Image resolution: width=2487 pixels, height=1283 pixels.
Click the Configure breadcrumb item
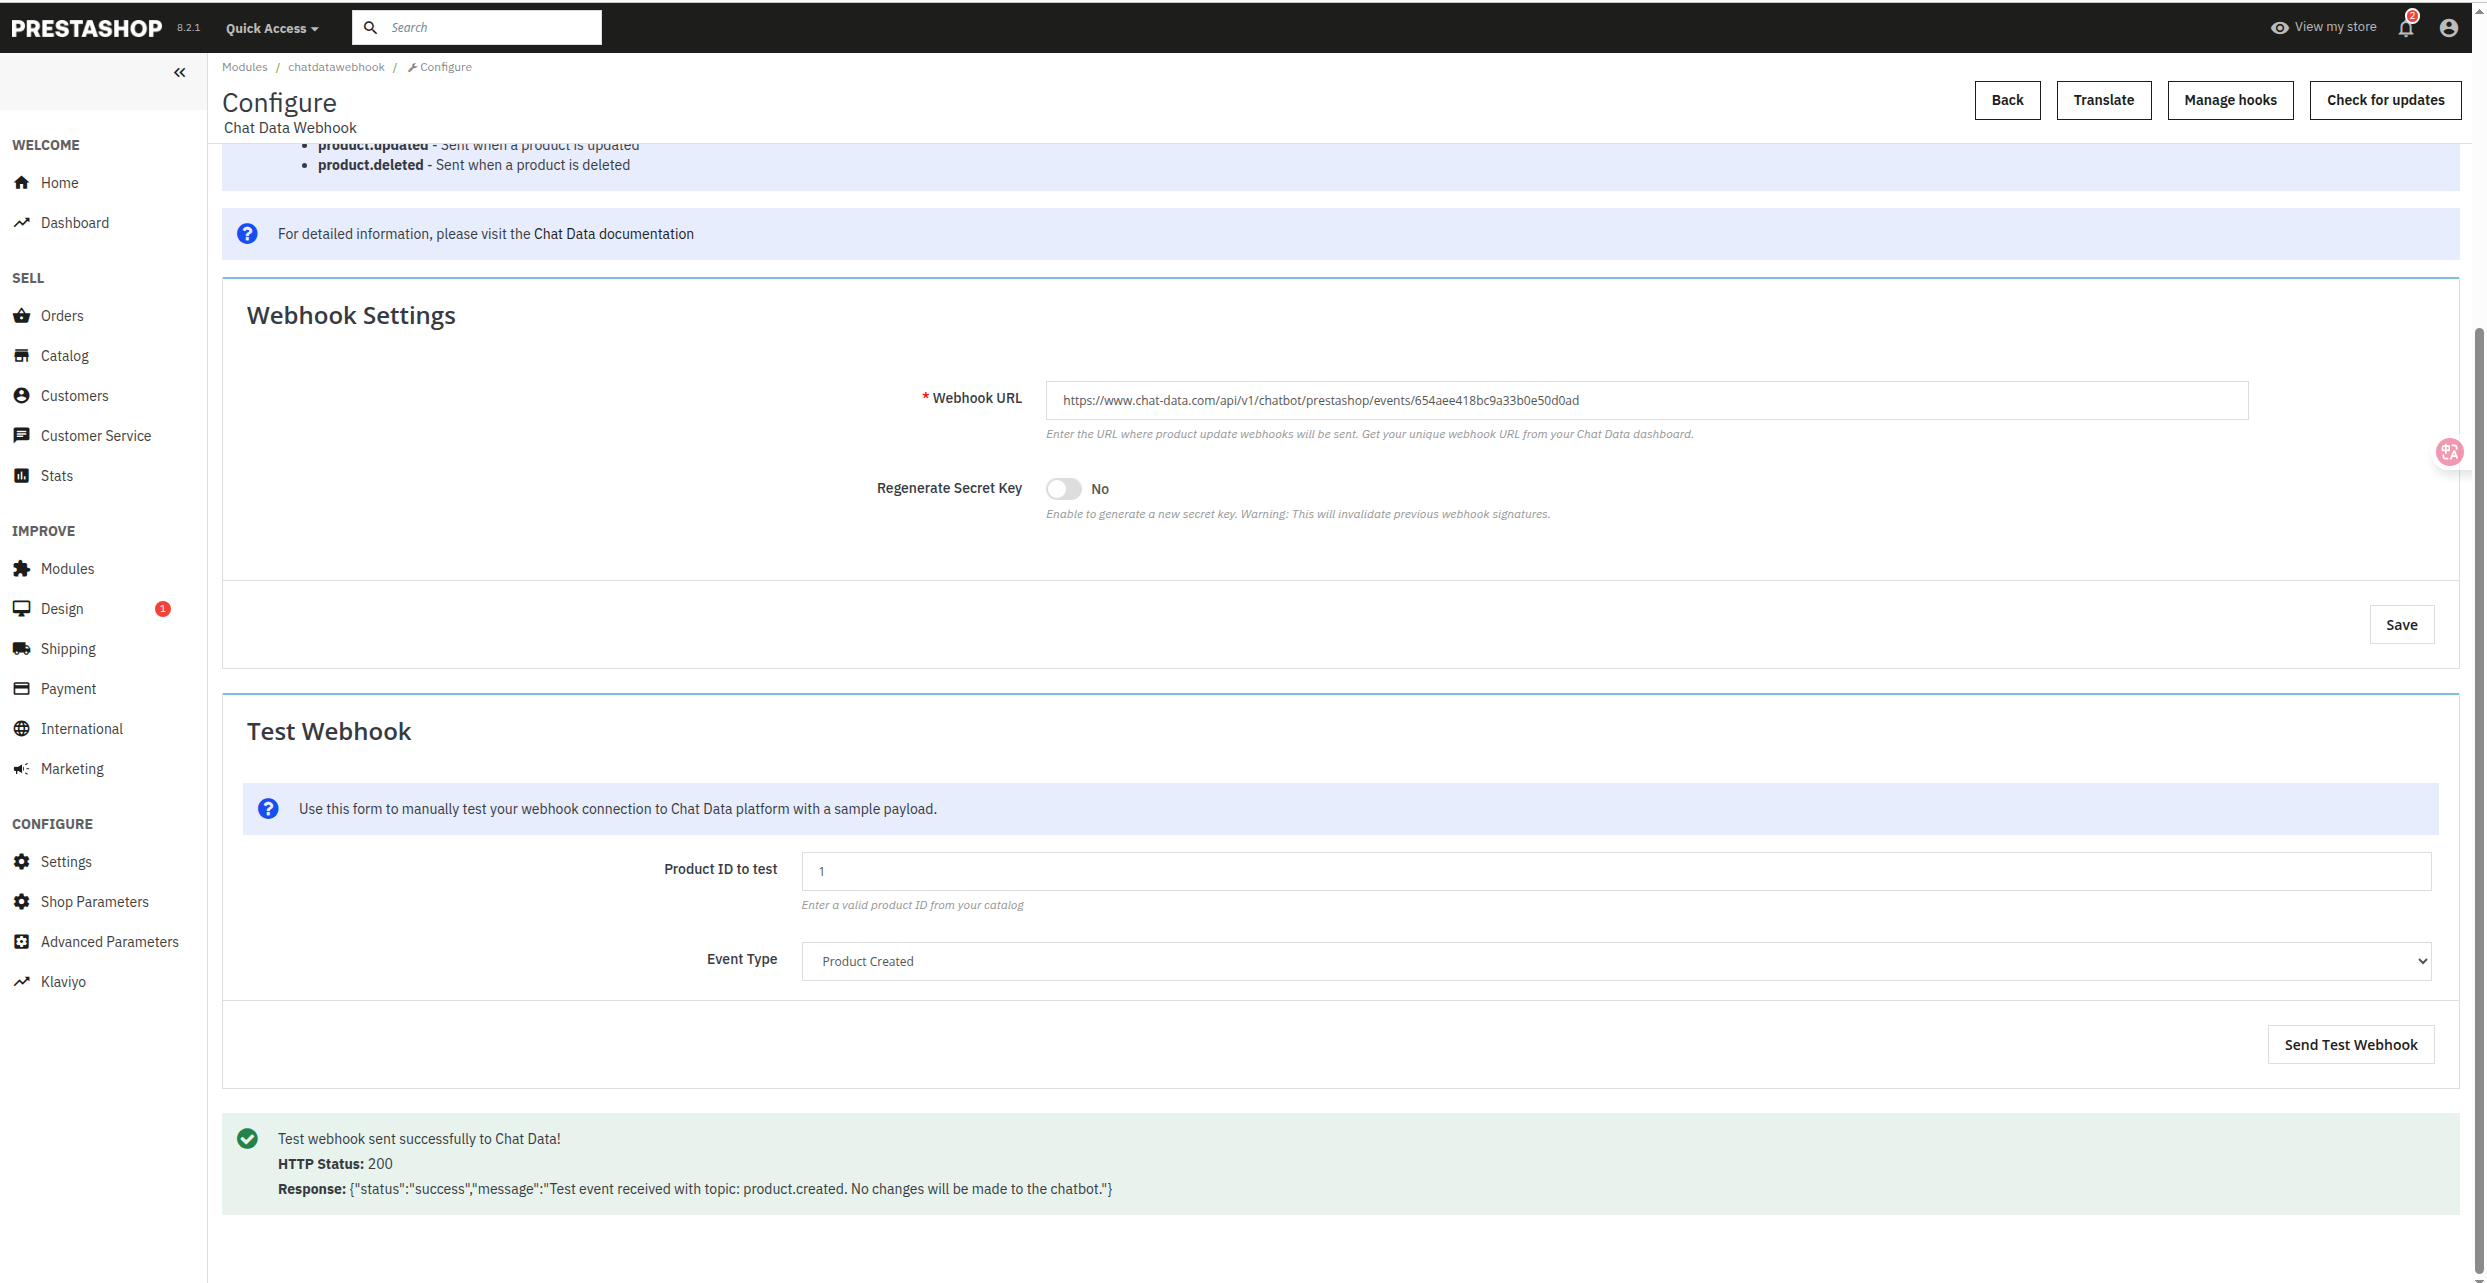tap(440, 67)
